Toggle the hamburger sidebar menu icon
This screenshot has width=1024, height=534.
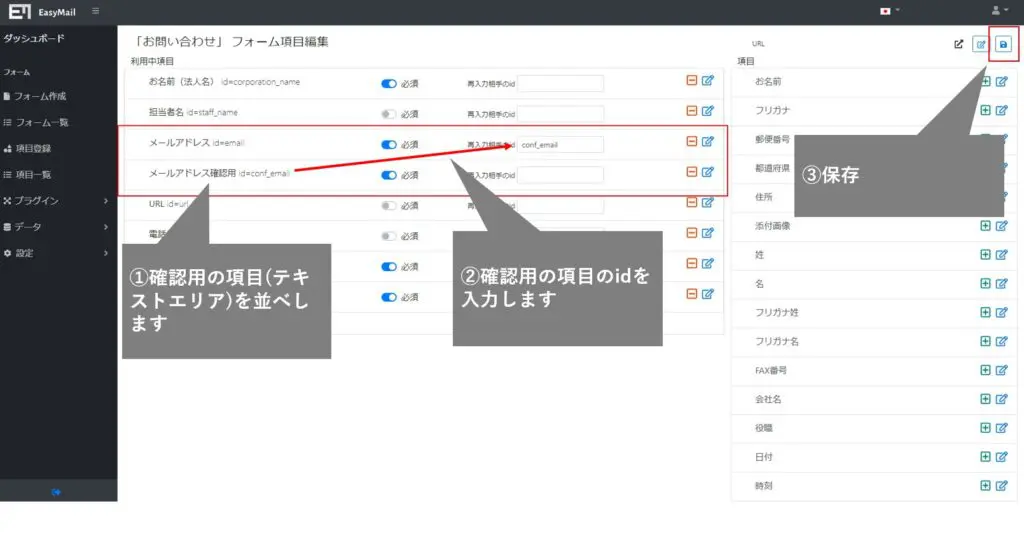click(95, 11)
